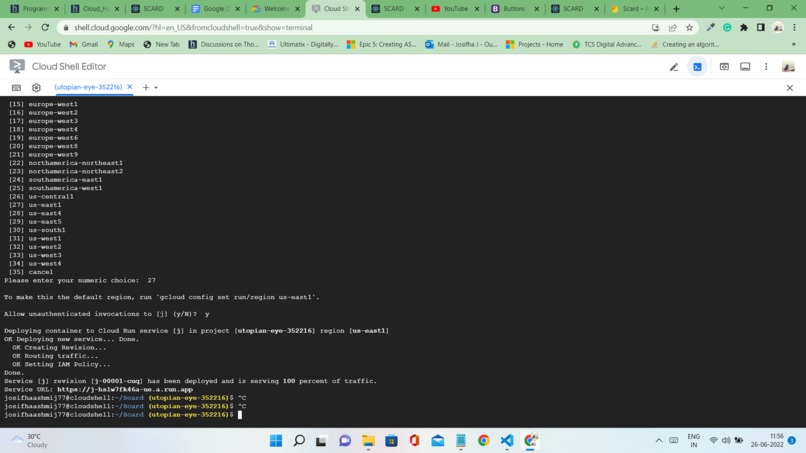This screenshot has height=453, width=806.
Task: Open the Gmail bookmark
Action: point(83,45)
